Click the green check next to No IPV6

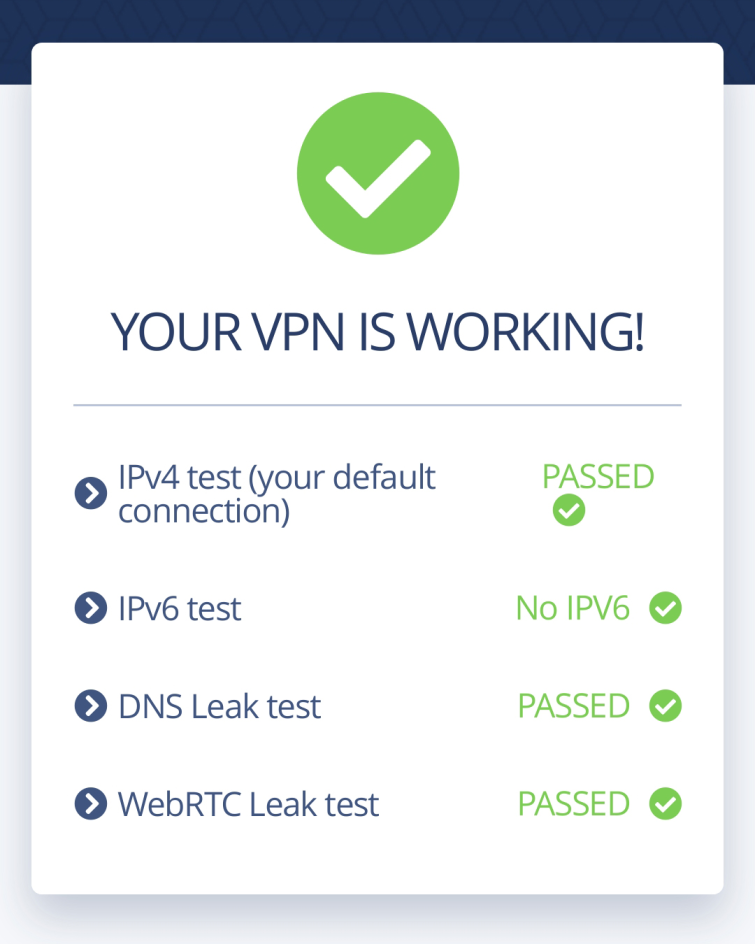[665, 608]
